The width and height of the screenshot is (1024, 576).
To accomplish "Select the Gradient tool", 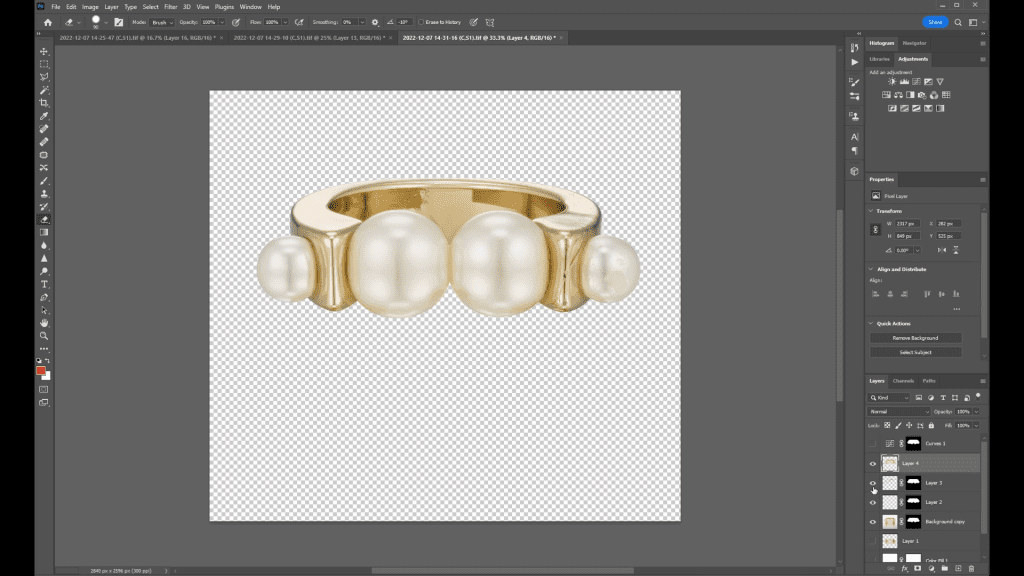I will (x=44, y=232).
